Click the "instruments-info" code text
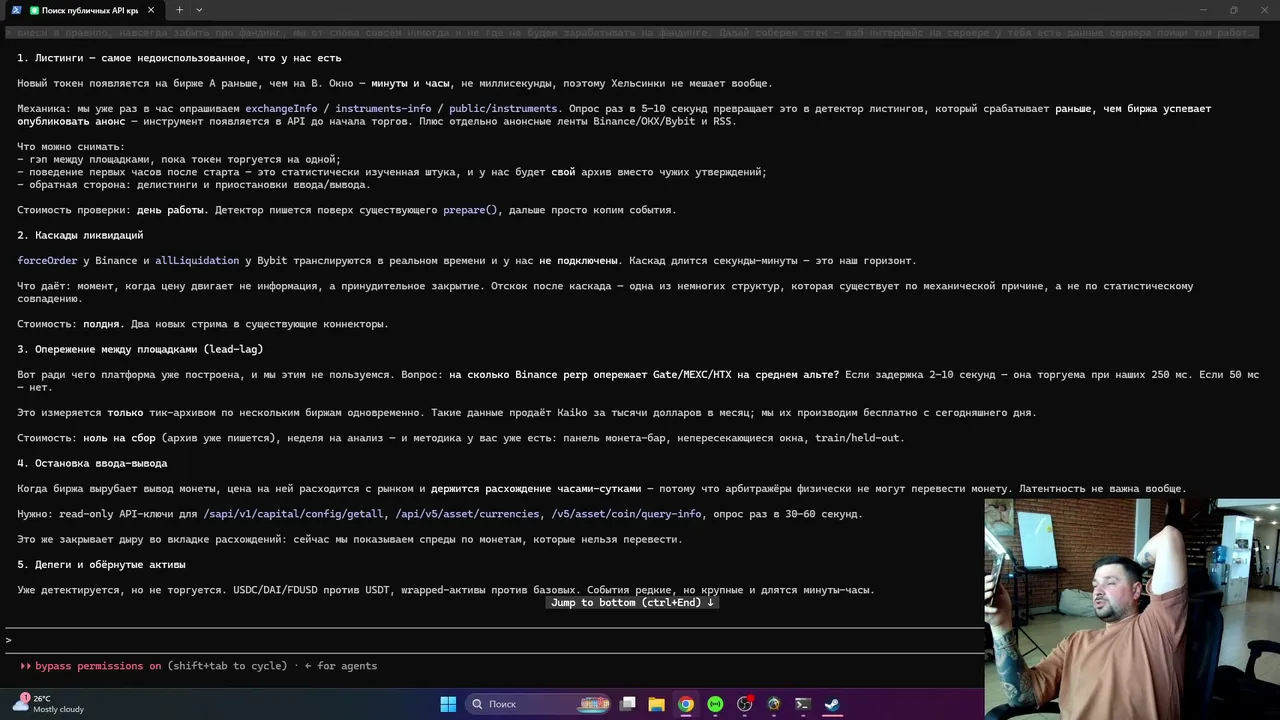 tap(384, 109)
